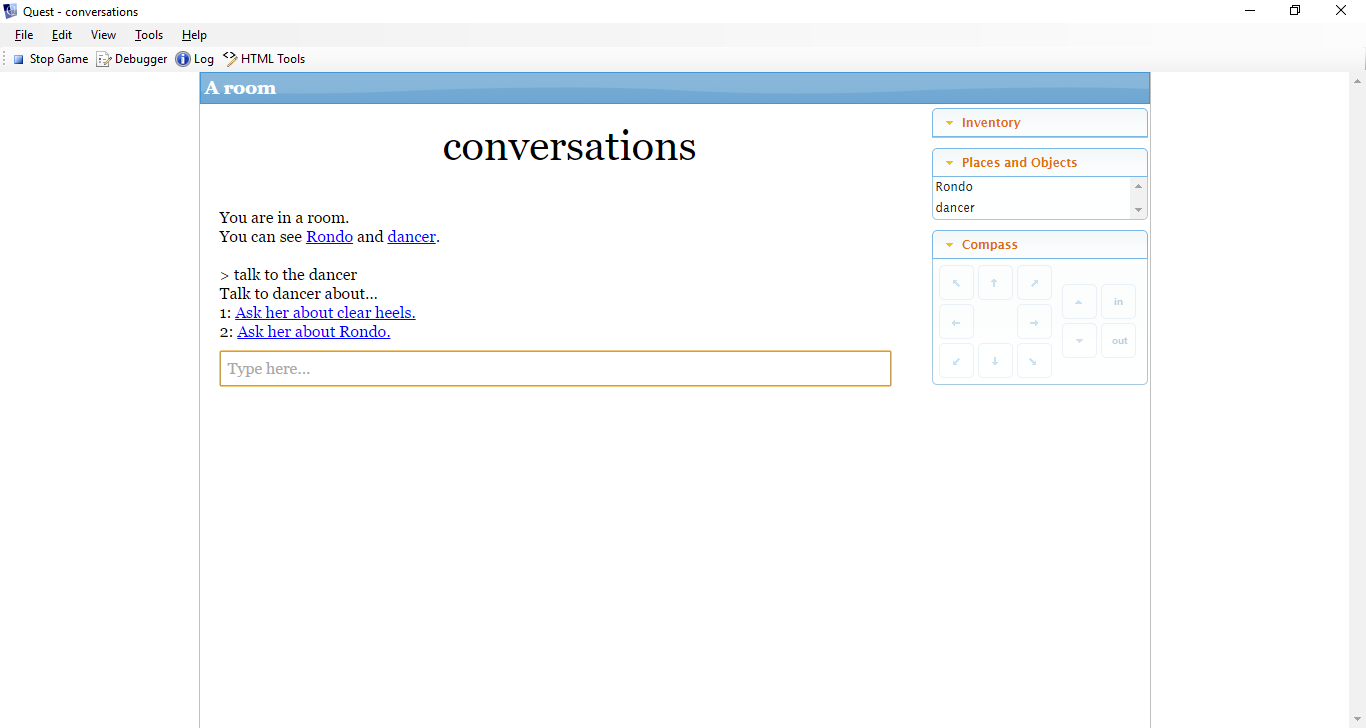Open the Log viewer
1366x728 pixels.
pos(195,59)
